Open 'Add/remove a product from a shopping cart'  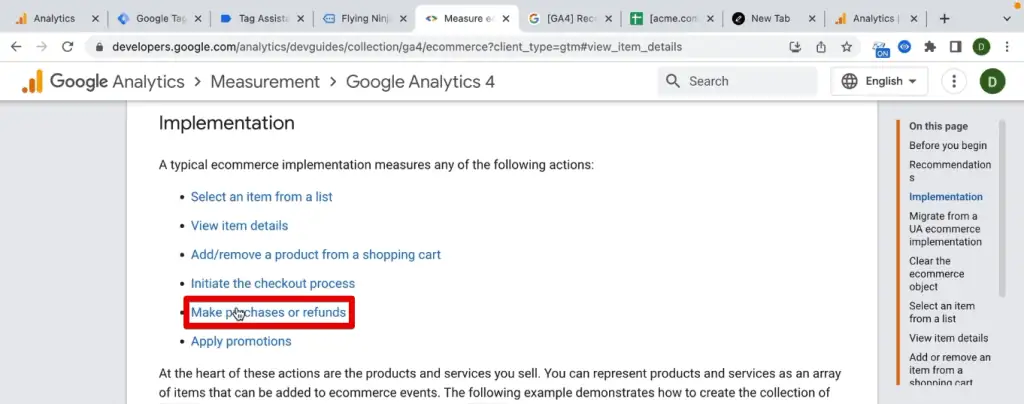pyautogui.click(x=315, y=255)
